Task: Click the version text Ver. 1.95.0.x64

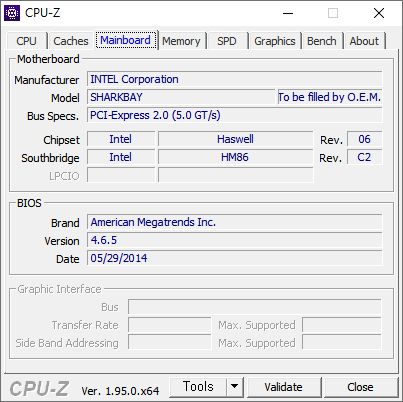Action: (x=120, y=391)
